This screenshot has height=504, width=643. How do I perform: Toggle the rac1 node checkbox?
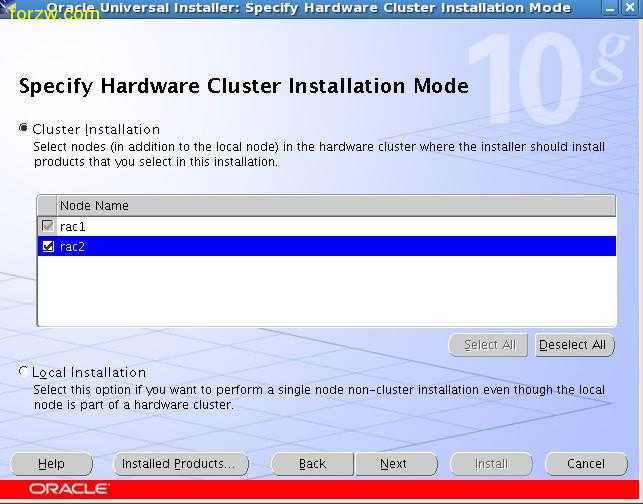(x=47, y=226)
